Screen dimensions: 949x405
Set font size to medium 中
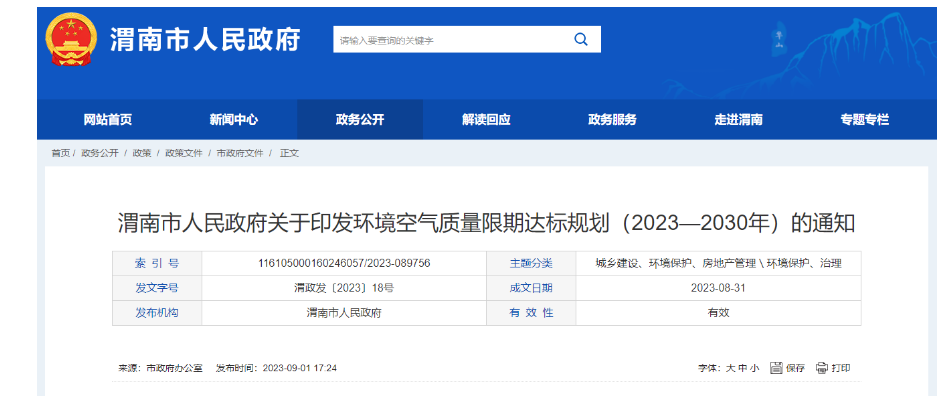tap(743, 368)
